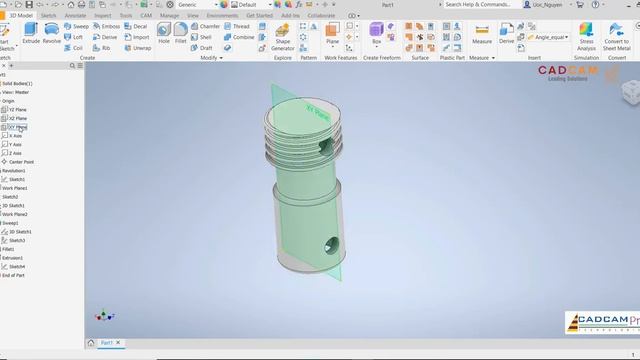Open the Help dropdown arrow

[603, 5]
